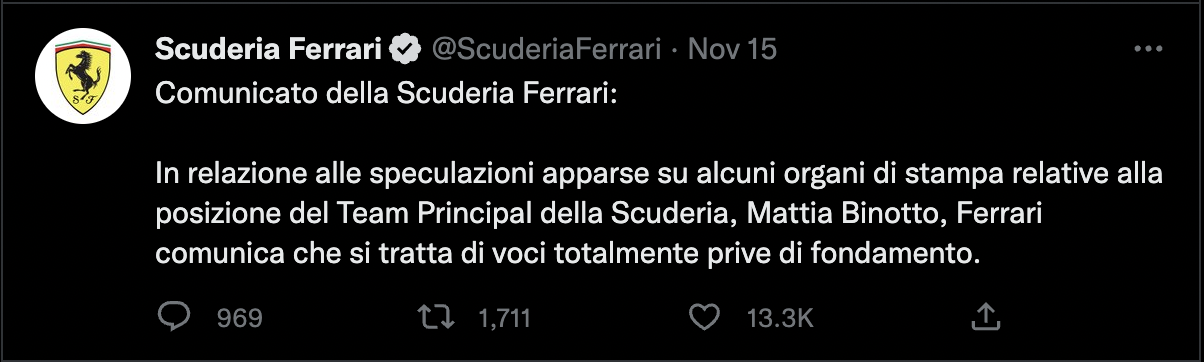Open the Nov 15 timestamp permalink
Image resolution: width=1204 pixels, height=362 pixels.
pos(734,49)
